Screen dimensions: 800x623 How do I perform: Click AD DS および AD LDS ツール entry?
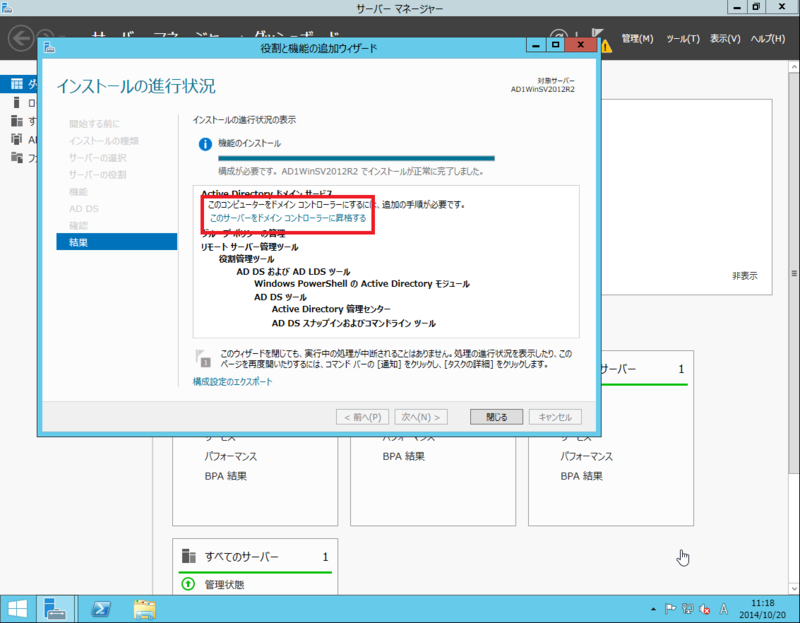tap(293, 271)
